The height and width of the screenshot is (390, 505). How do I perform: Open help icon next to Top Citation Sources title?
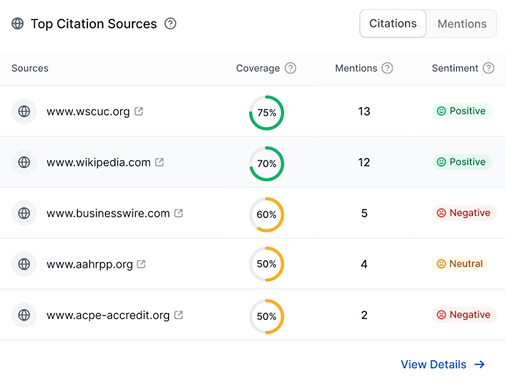pos(170,24)
